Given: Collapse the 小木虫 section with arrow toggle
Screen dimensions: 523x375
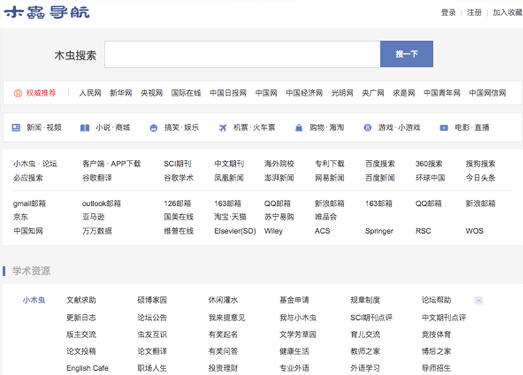Looking at the screenshot, I should click(x=479, y=301).
